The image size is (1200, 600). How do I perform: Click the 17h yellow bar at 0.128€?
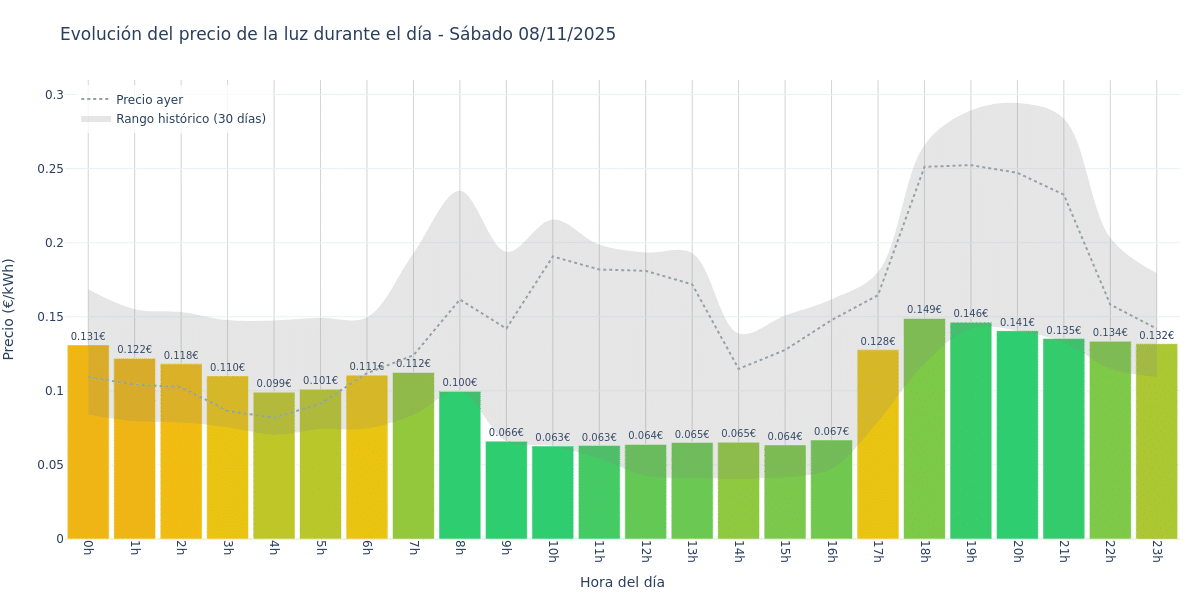coord(878,444)
